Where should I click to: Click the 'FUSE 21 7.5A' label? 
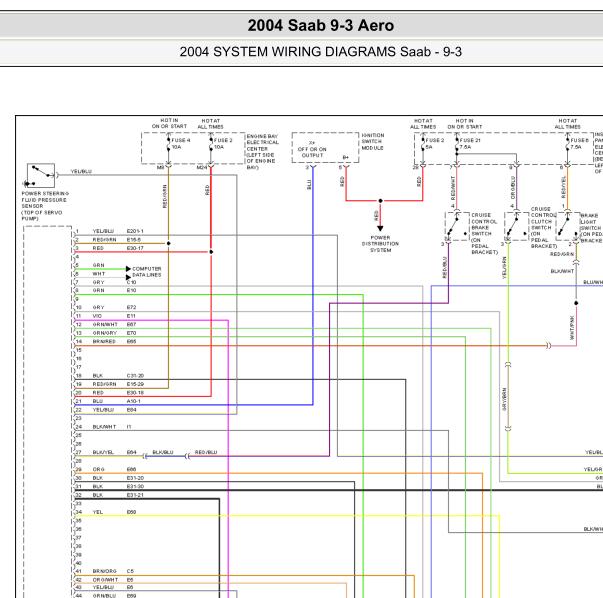point(470,143)
